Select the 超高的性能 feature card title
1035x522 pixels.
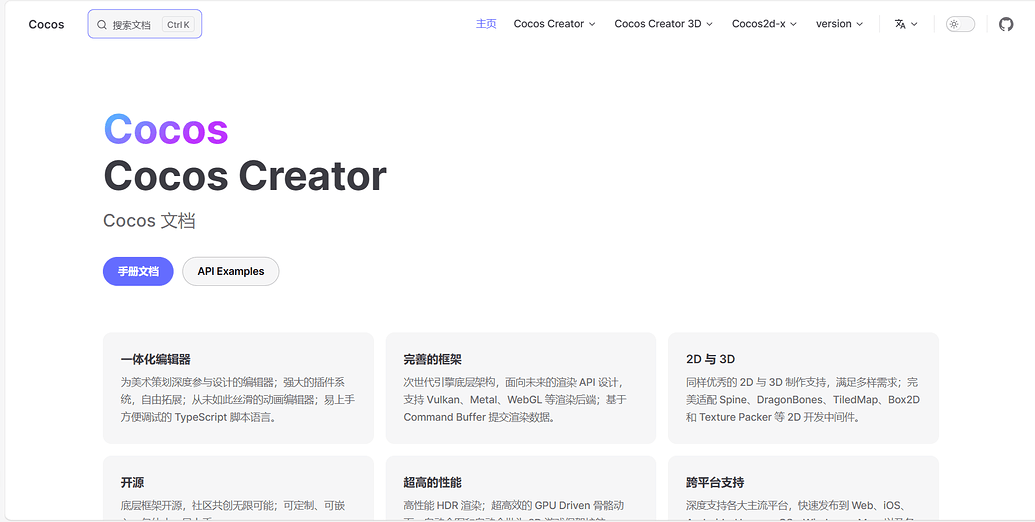click(432, 482)
